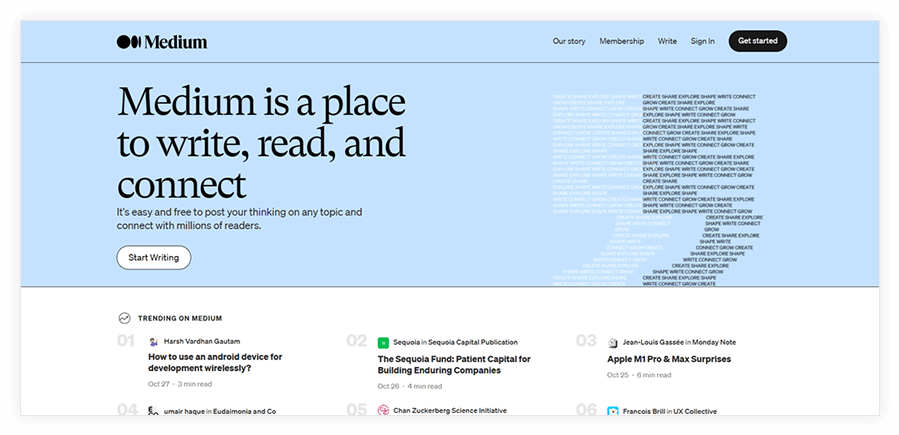
Task: Open the Monday Note publication
Action: pos(714,343)
